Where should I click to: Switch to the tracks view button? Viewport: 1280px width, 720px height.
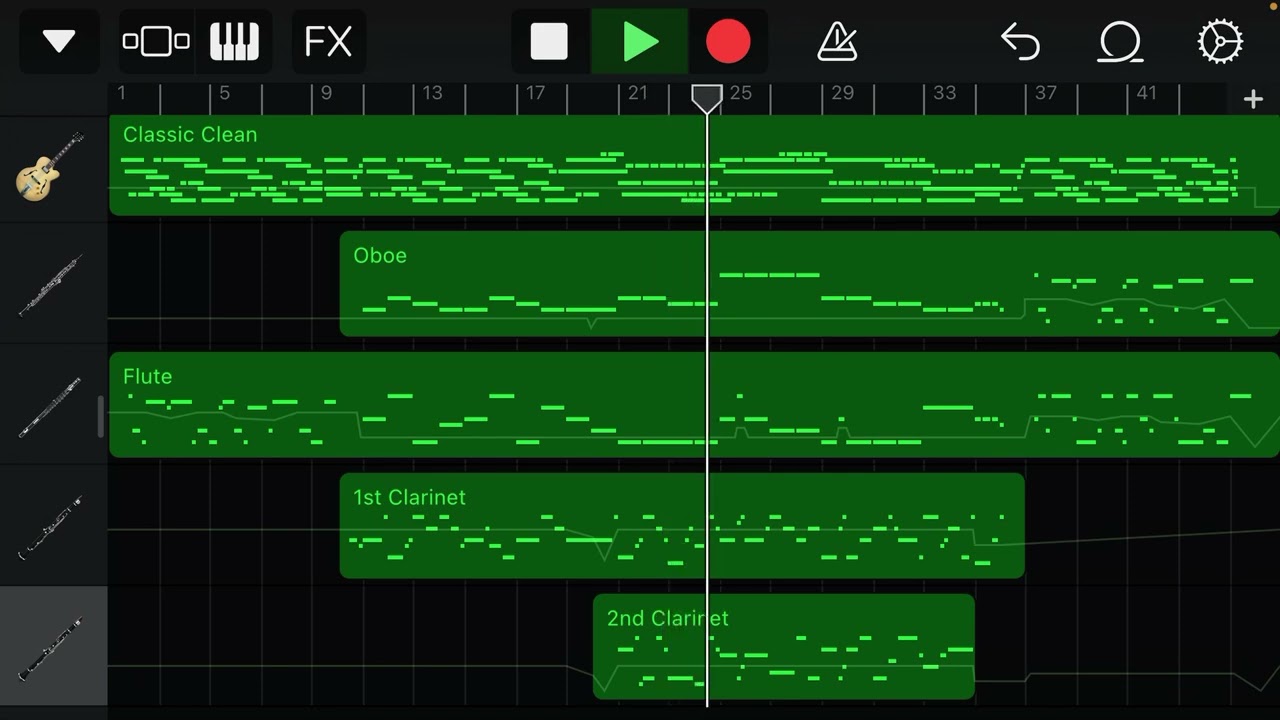tap(156, 42)
